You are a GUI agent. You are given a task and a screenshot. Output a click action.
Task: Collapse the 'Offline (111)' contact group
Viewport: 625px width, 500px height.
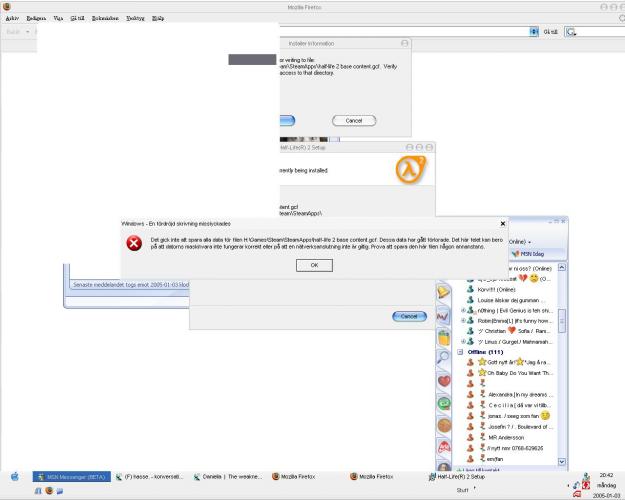460,352
